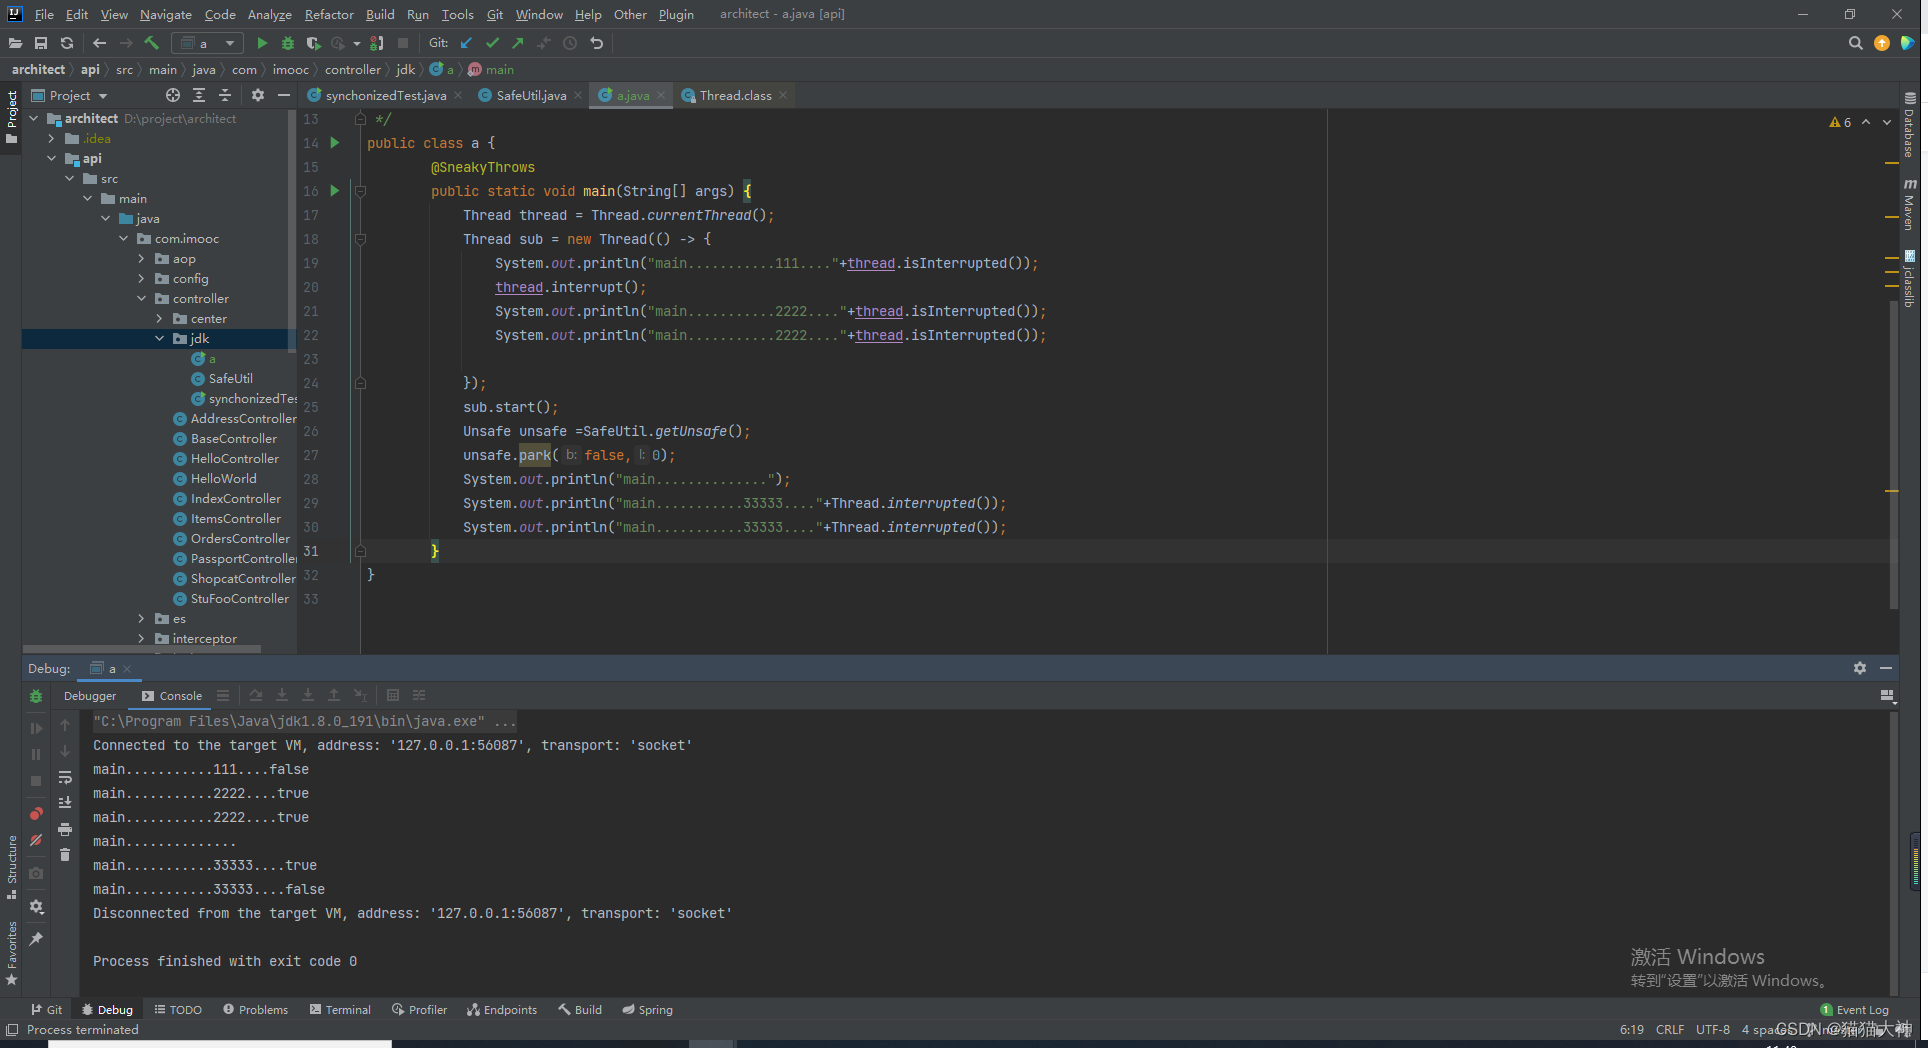Image resolution: width=1928 pixels, height=1048 pixels.
Task: Open file via the toolbar folder icon
Action: click(15, 43)
